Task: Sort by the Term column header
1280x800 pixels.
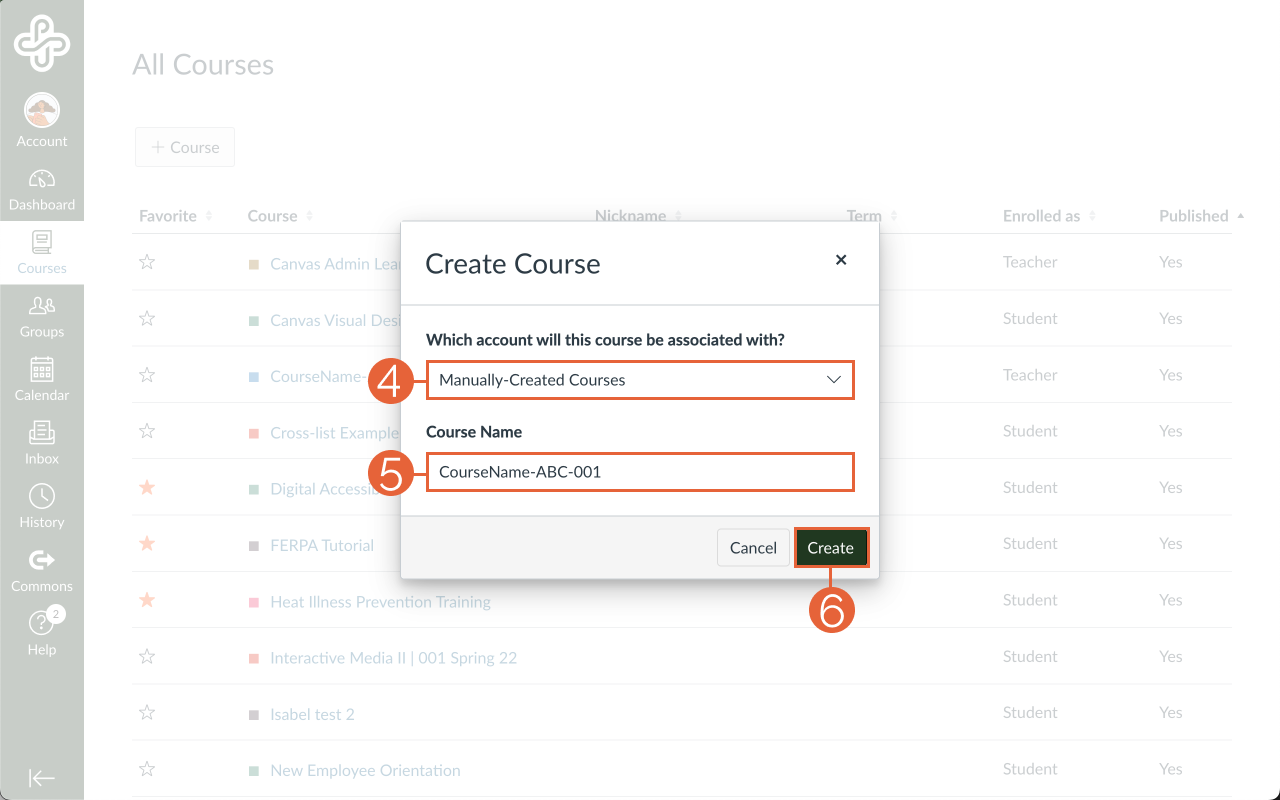Action: pyautogui.click(x=871, y=216)
